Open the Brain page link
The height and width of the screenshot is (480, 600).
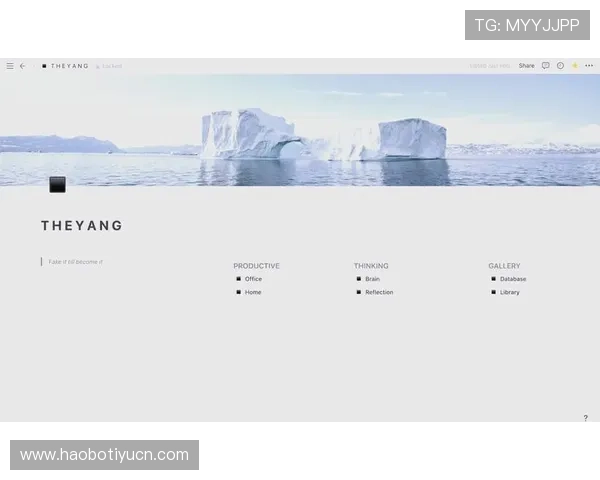coord(372,279)
